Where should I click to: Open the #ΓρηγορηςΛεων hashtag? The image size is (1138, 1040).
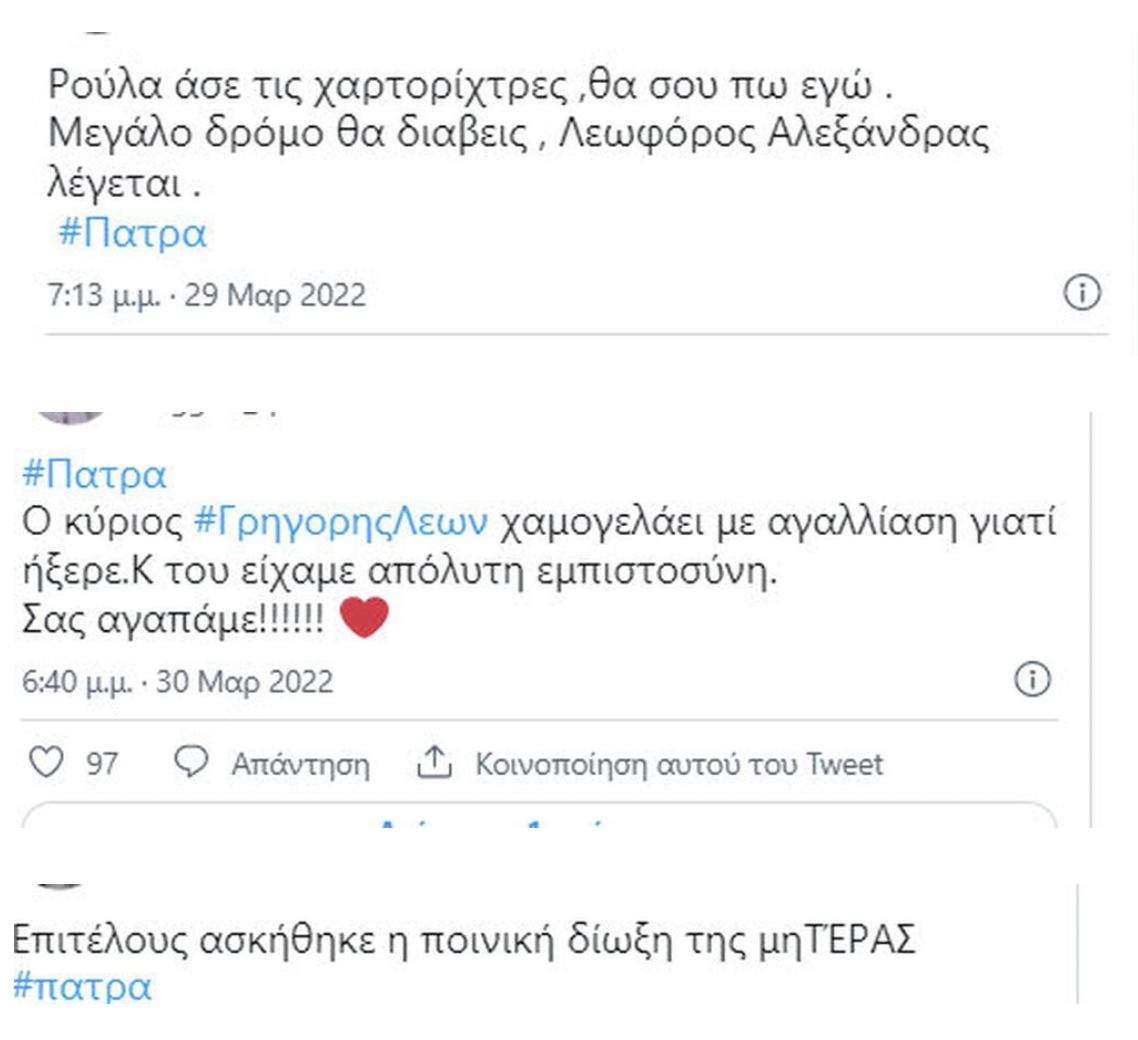point(340,521)
